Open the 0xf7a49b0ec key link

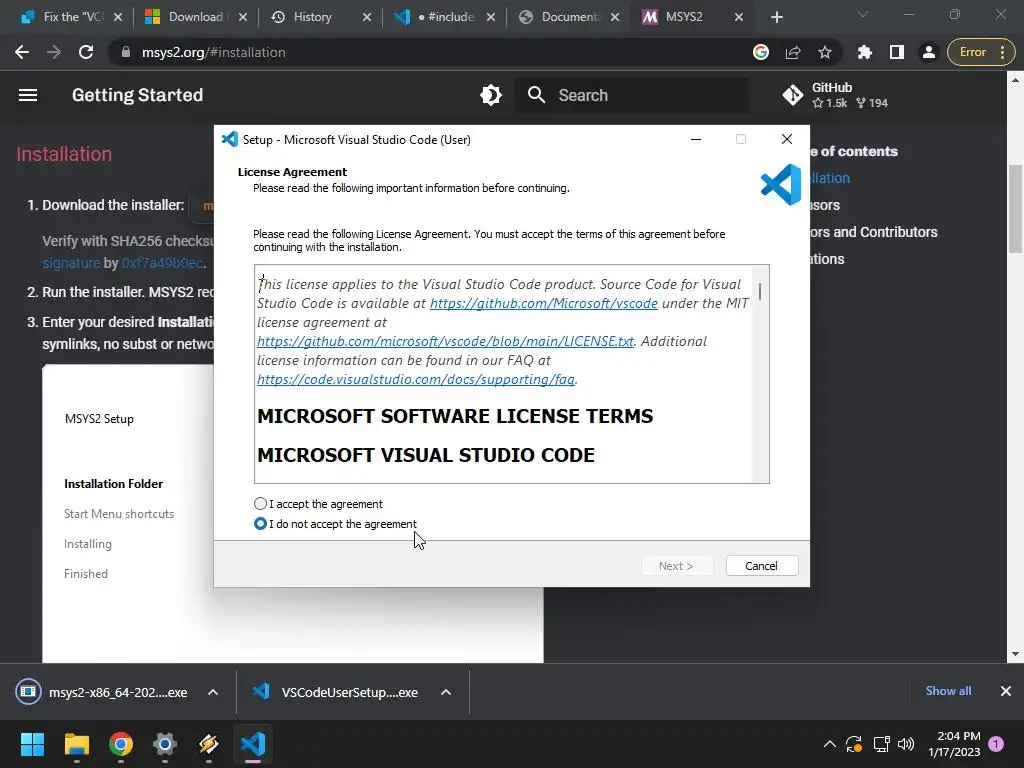[x=162, y=263]
